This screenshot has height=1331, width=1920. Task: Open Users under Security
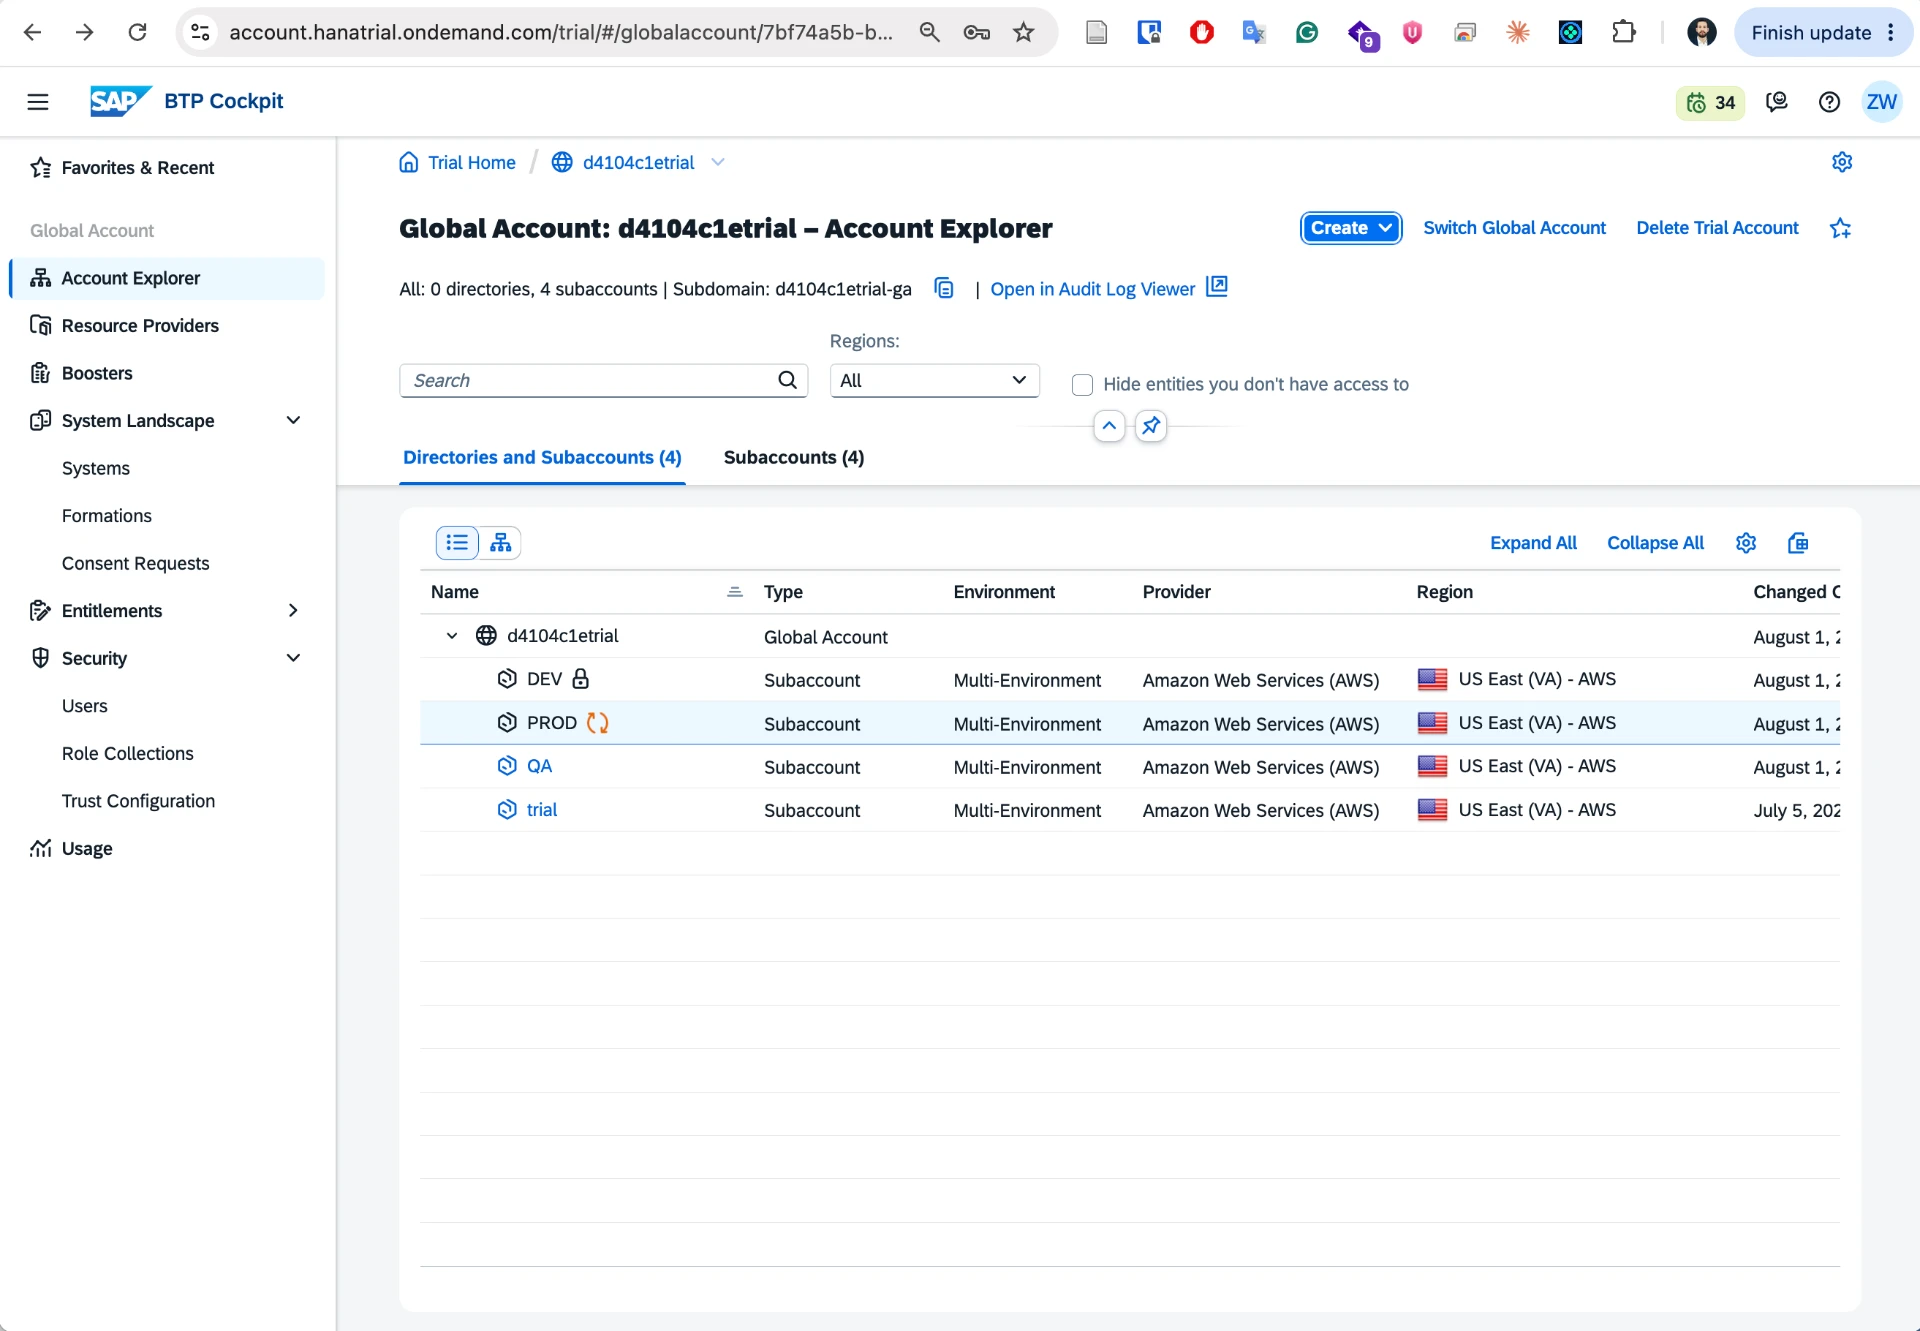85,706
